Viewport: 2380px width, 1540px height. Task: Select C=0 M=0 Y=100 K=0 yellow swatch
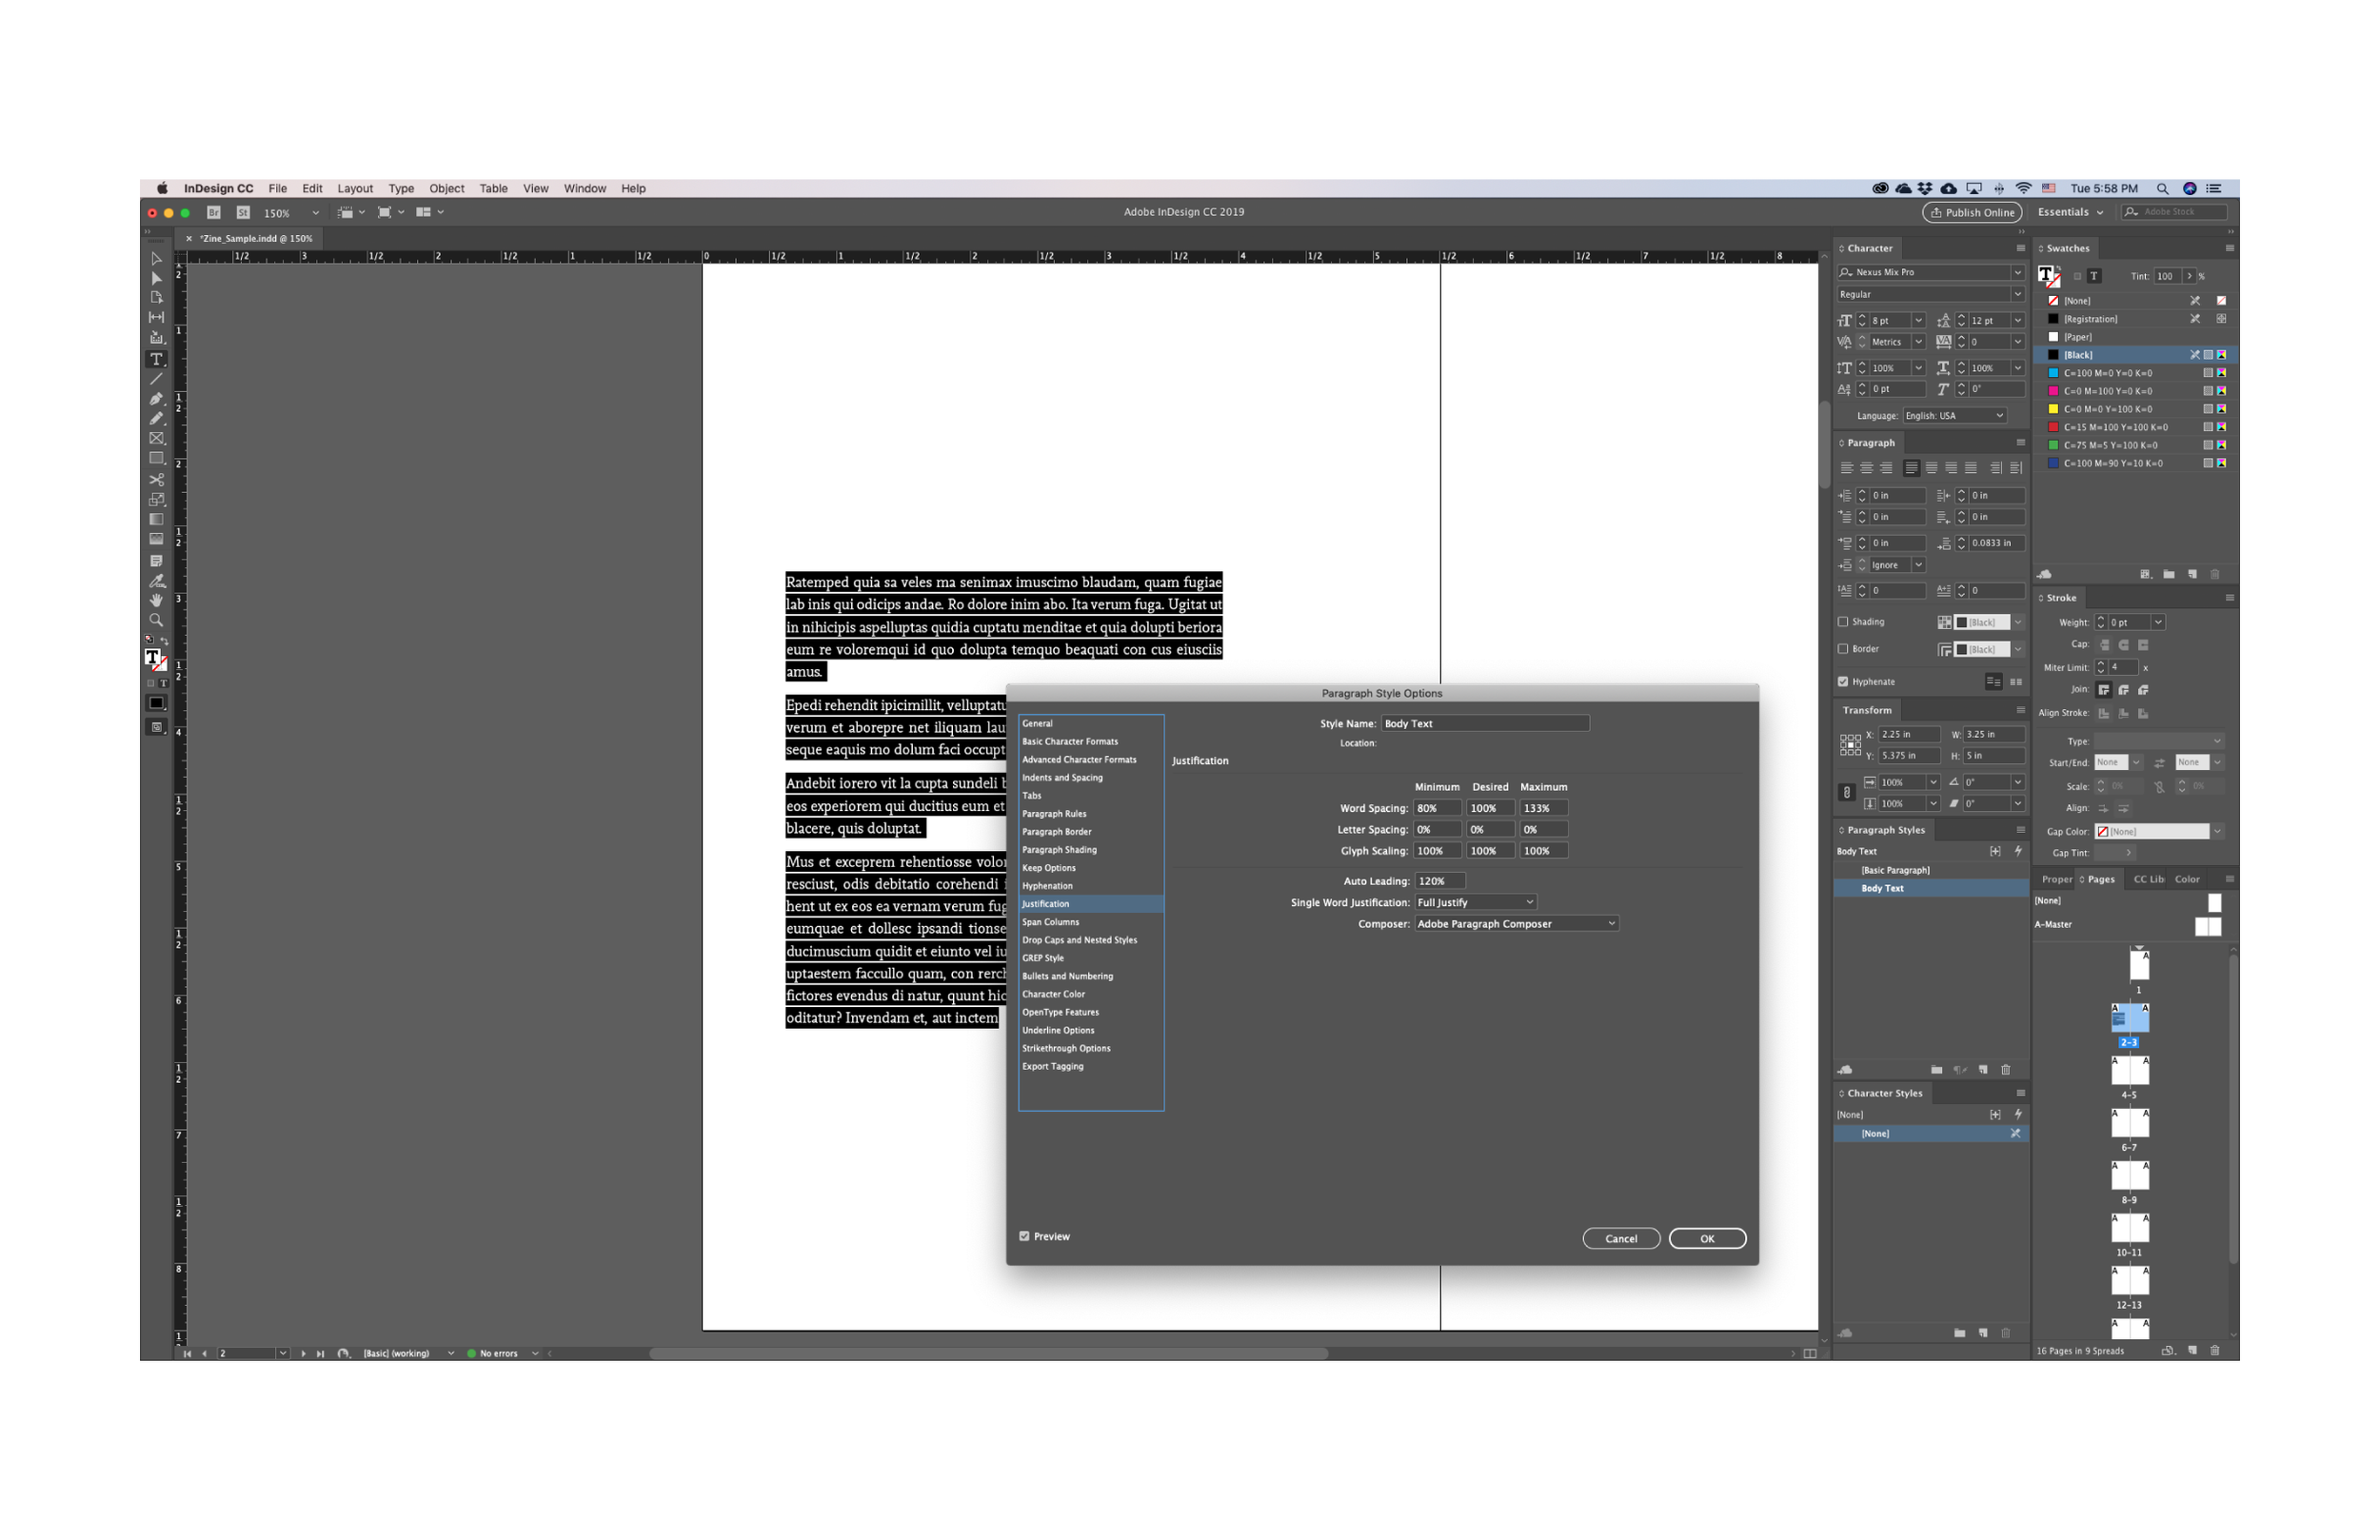pos(2134,409)
